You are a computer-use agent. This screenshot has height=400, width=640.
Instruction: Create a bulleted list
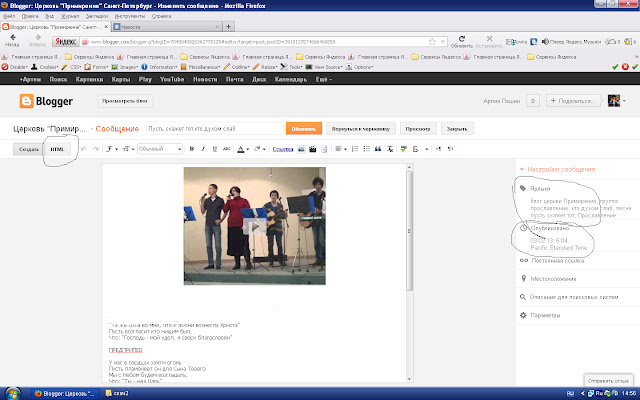367,149
